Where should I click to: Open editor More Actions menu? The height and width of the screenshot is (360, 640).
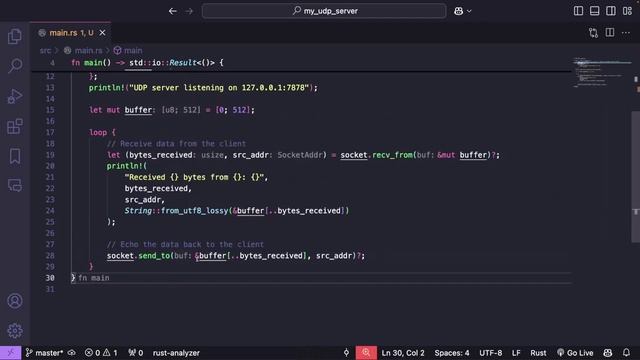[626, 33]
